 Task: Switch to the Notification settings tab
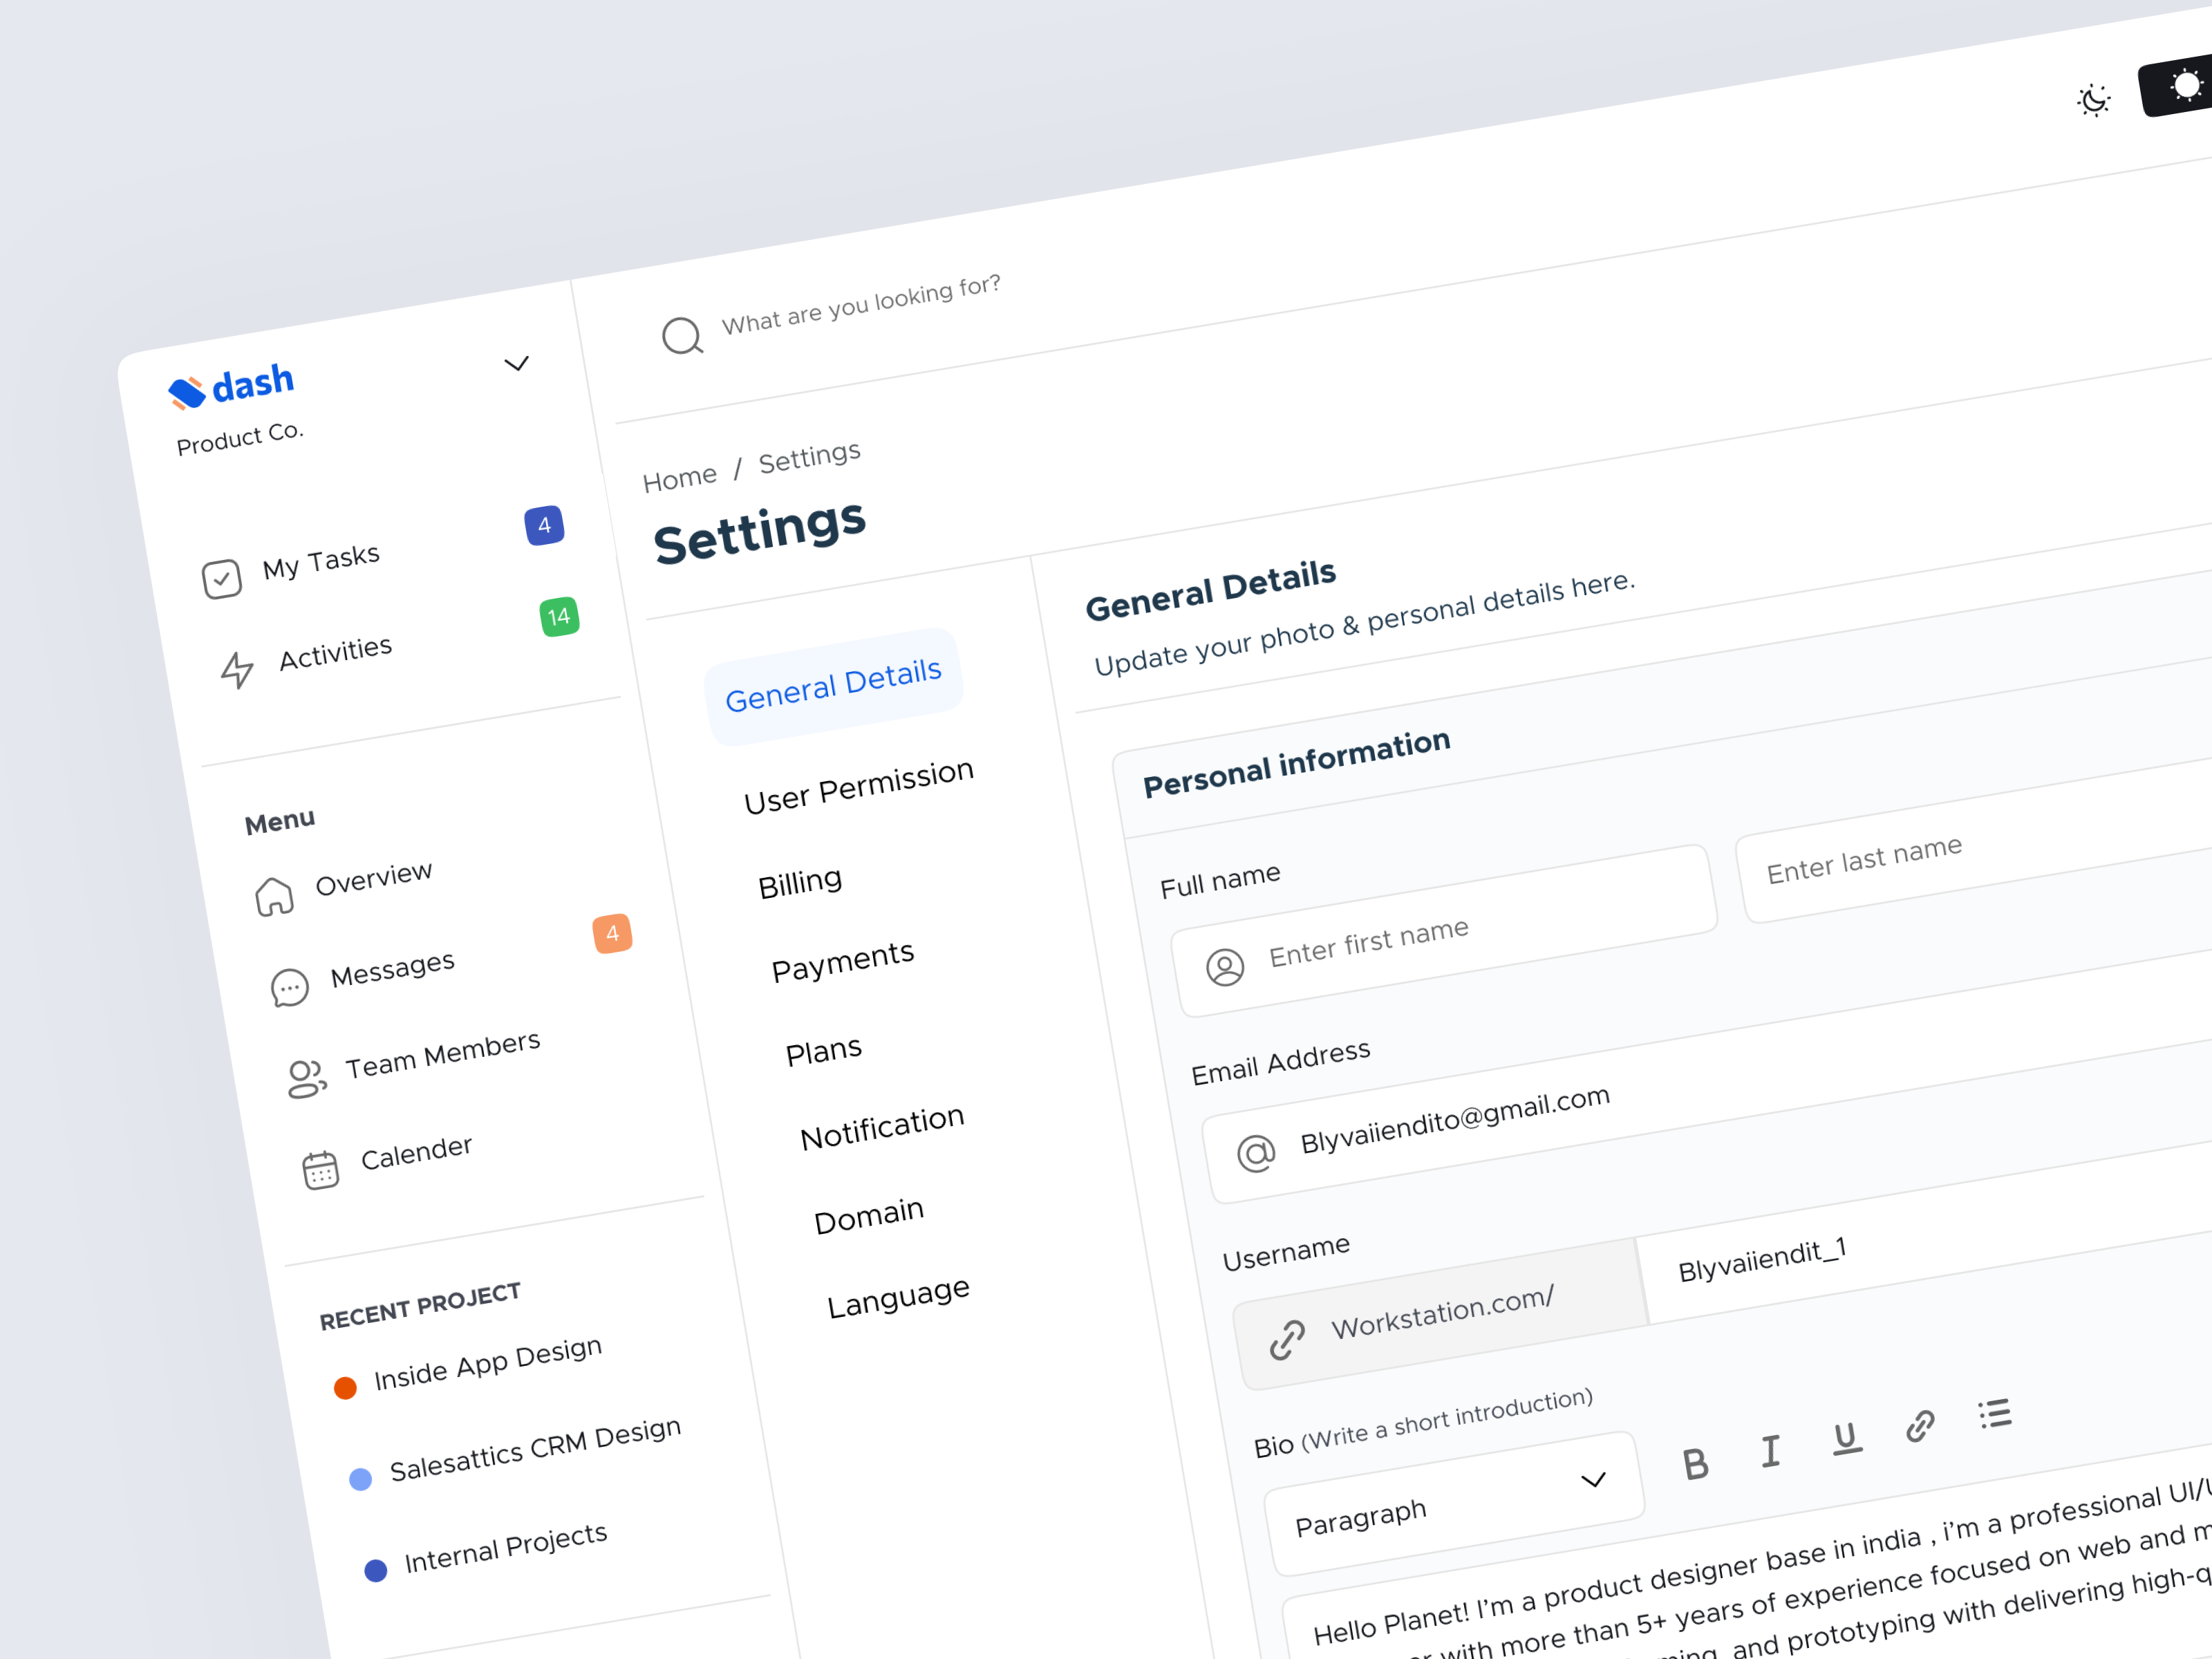(881, 1126)
